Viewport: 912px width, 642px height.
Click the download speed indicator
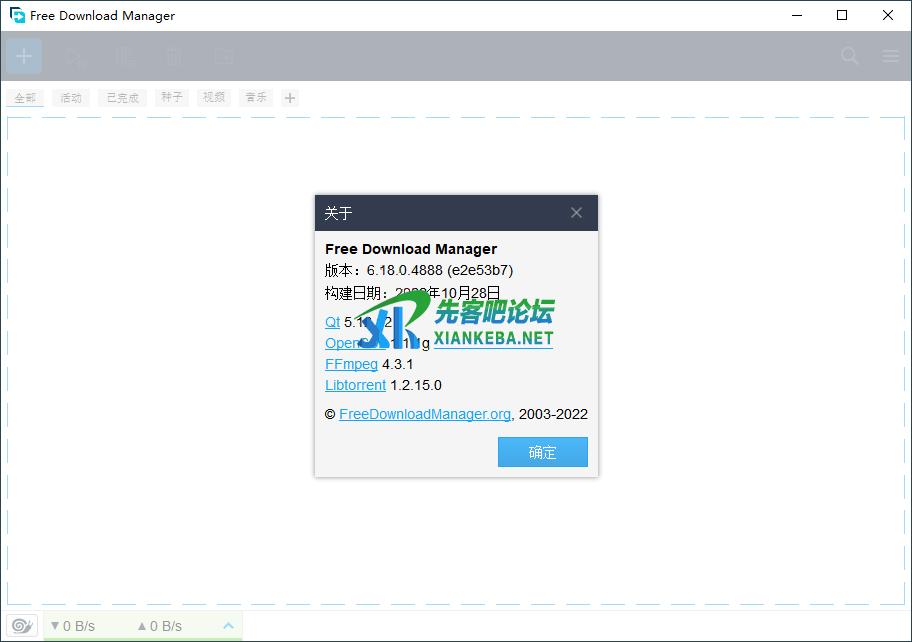(73, 626)
